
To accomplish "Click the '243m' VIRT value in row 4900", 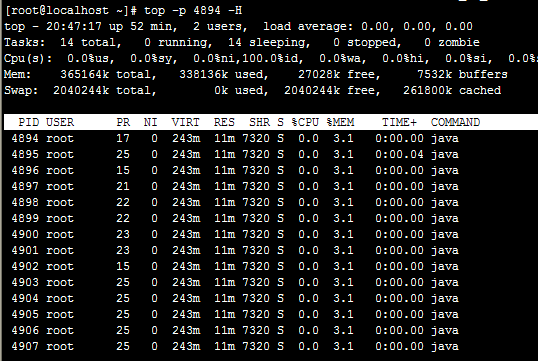I will 186,235.
